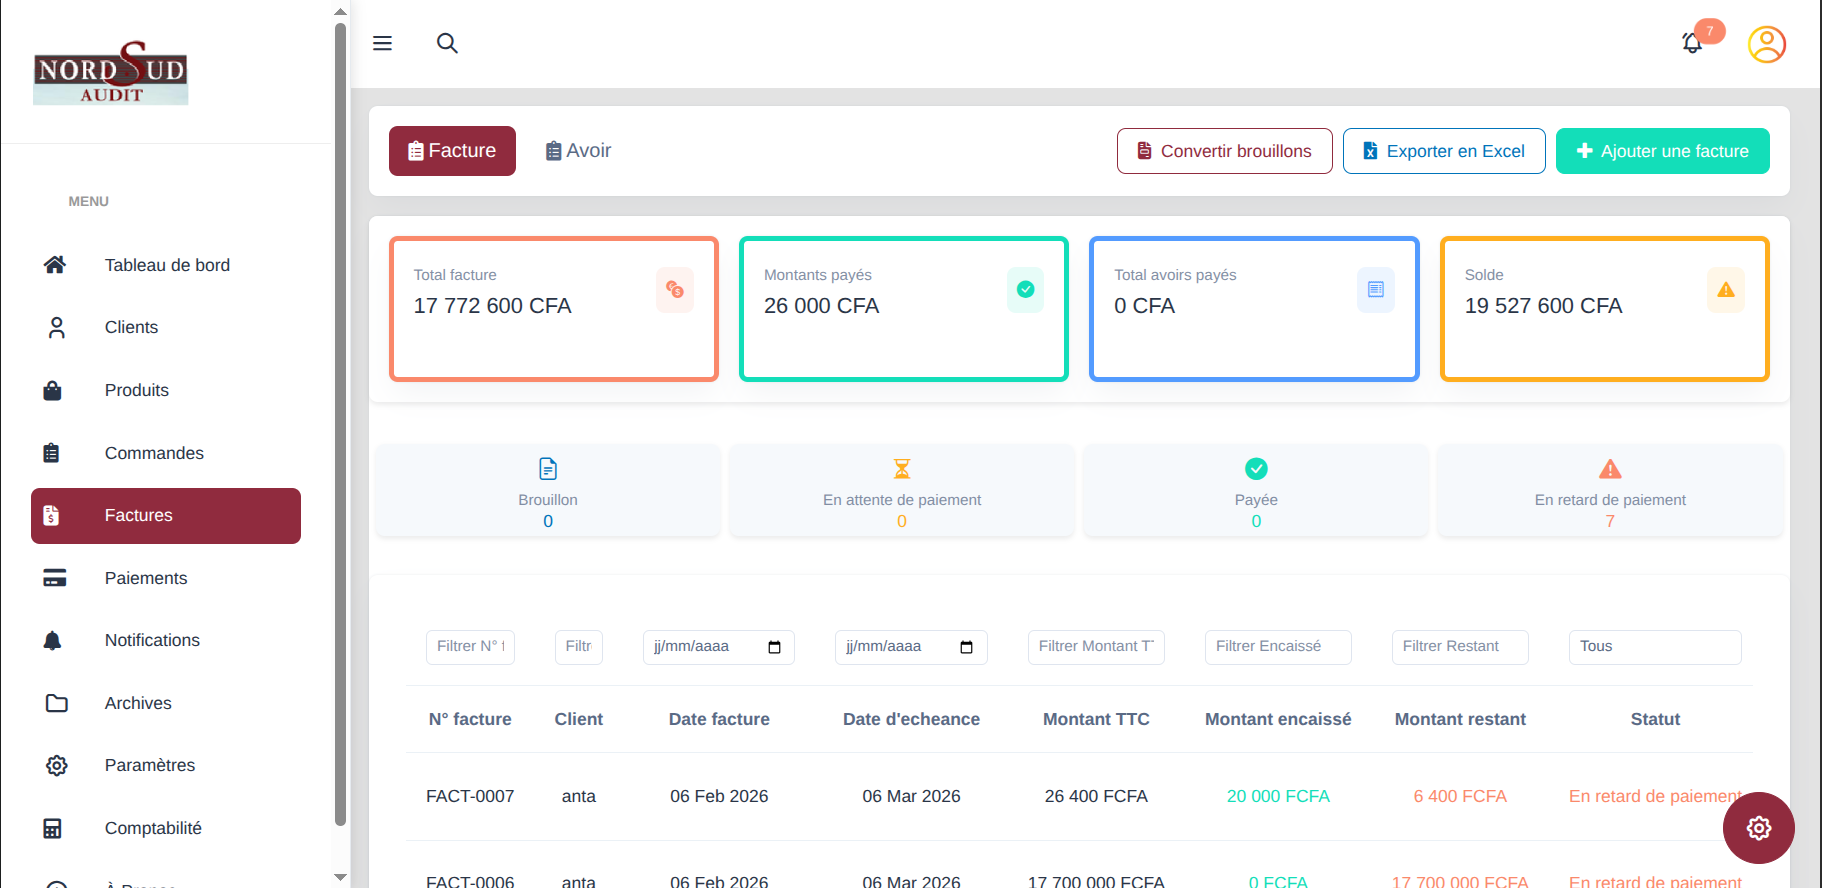Viewport: 1822px width, 888px height.
Task: Open the second date filter calendar picker
Action: pos(966,647)
